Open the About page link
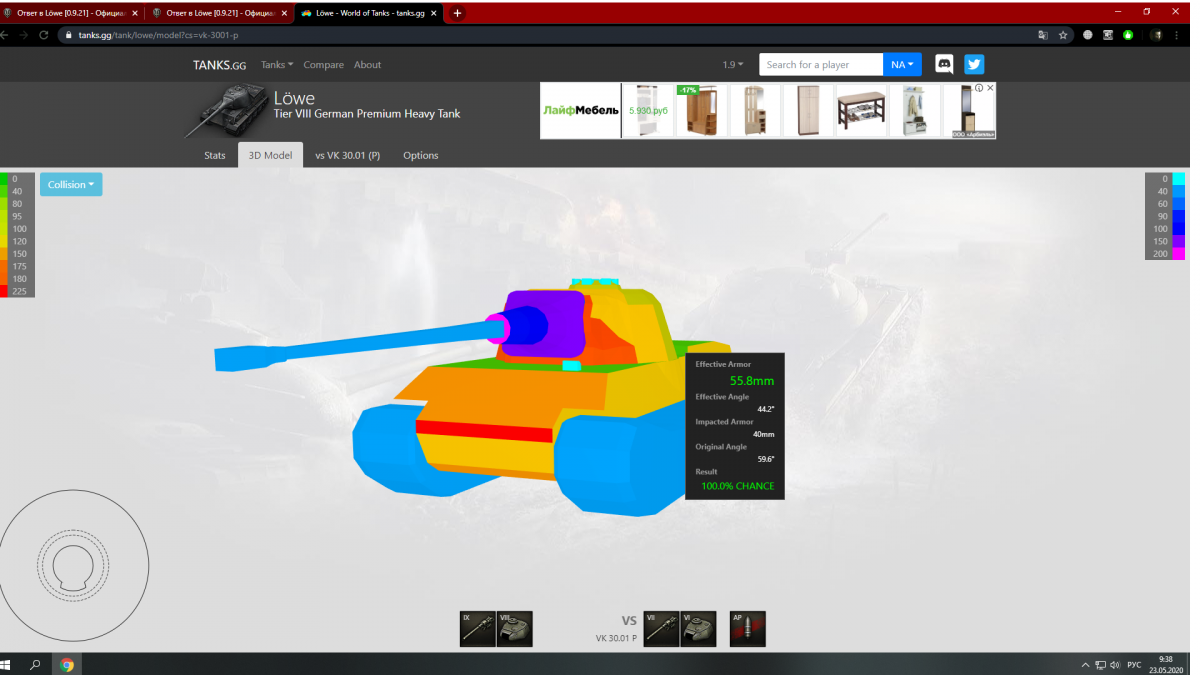 point(367,65)
